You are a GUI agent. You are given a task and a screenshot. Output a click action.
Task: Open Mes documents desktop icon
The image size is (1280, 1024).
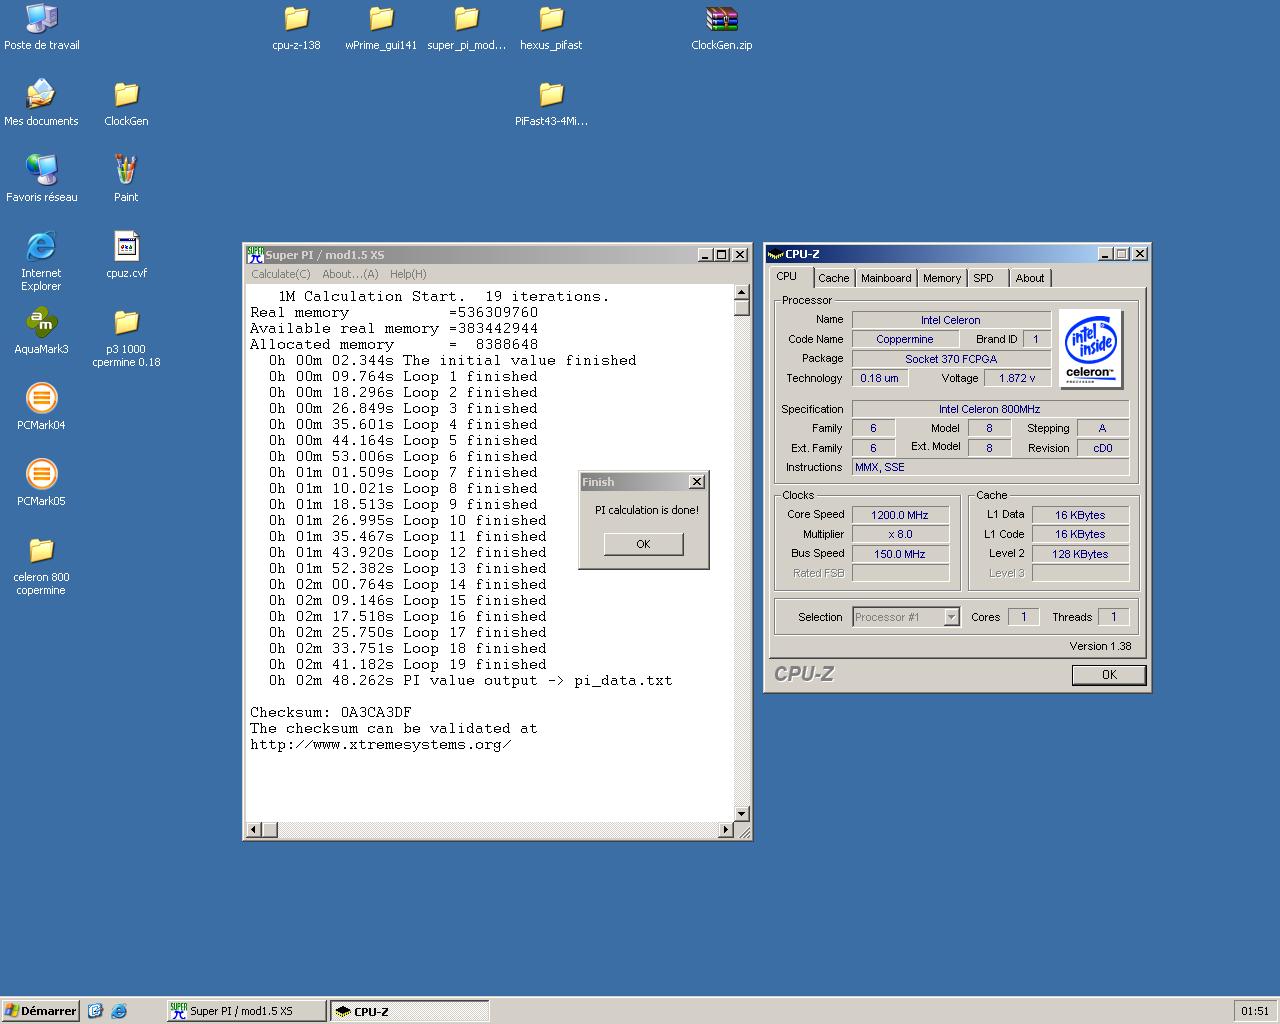41,103
